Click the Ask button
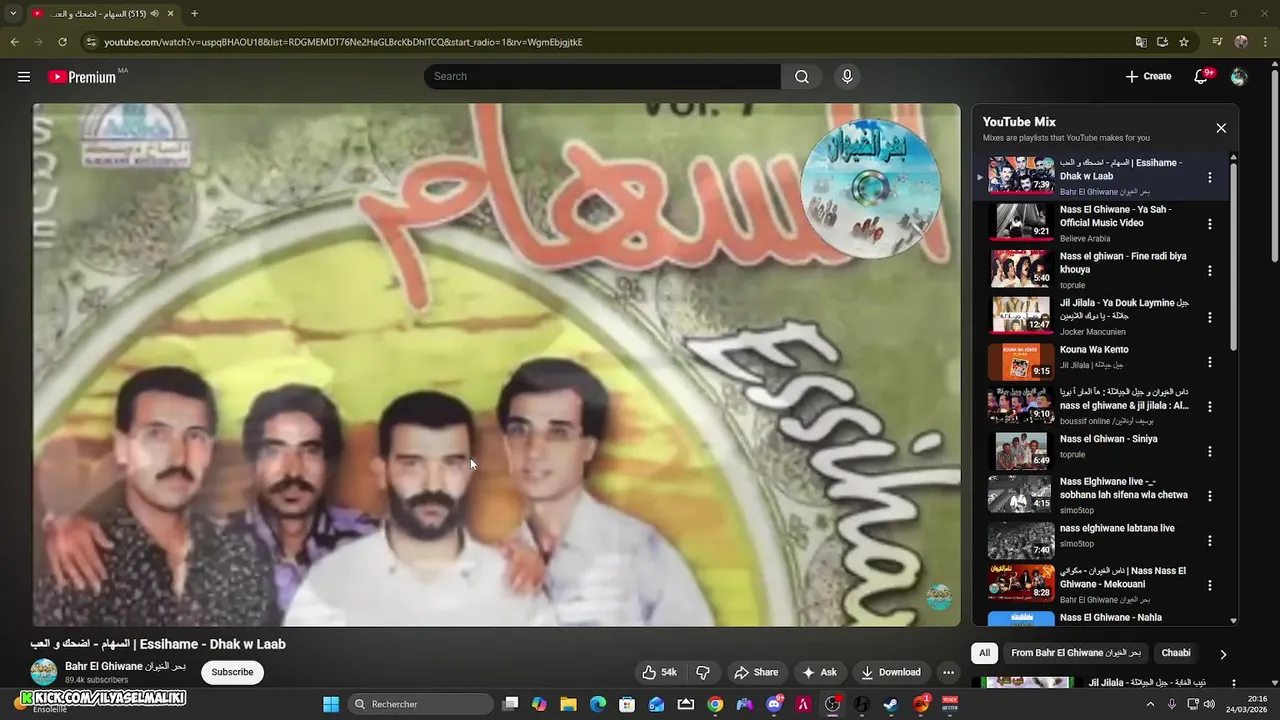Screen dimensions: 1280x720 click(820, 672)
